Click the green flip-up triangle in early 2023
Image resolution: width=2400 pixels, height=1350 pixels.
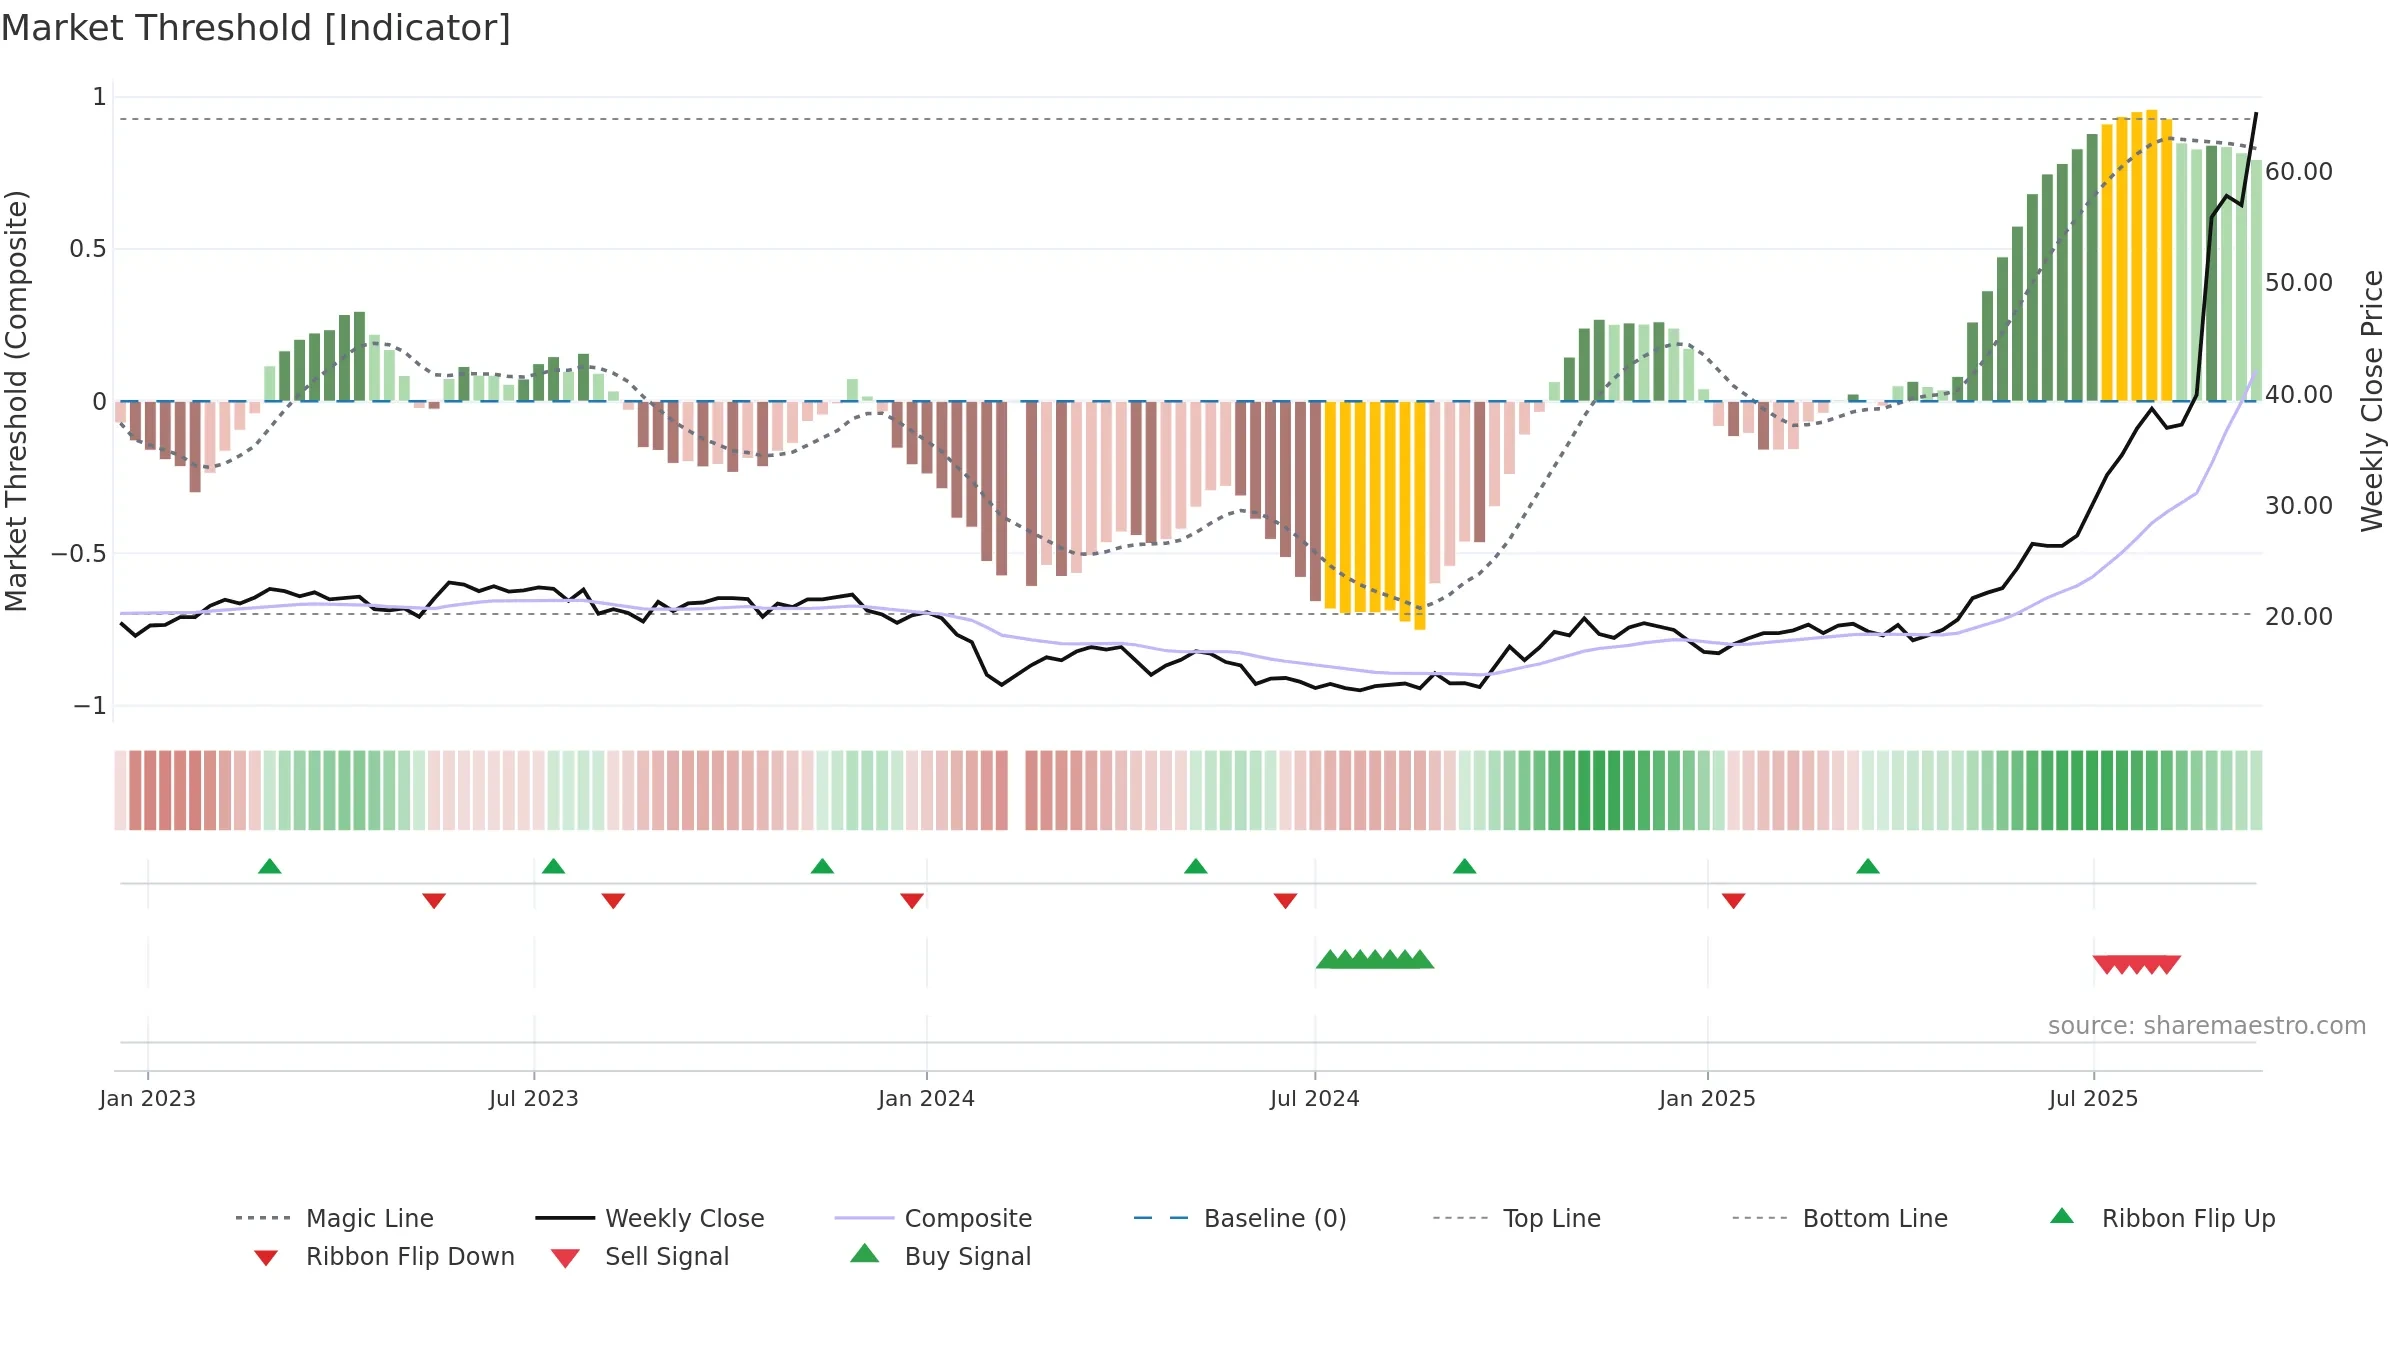coord(270,866)
